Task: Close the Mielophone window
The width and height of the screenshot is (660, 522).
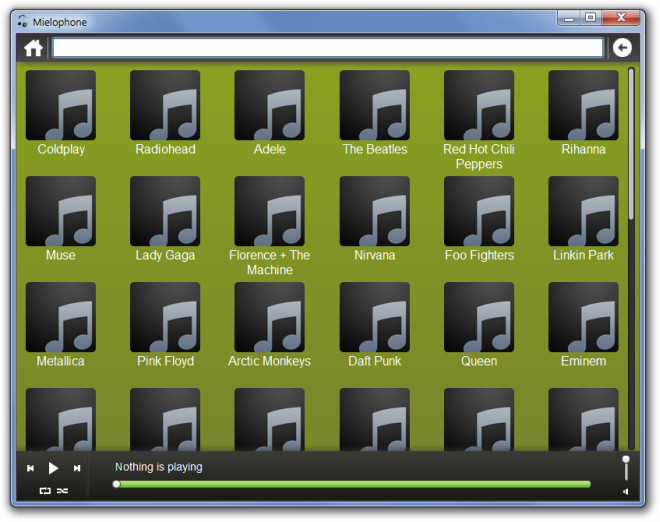Action: coord(621,18)
